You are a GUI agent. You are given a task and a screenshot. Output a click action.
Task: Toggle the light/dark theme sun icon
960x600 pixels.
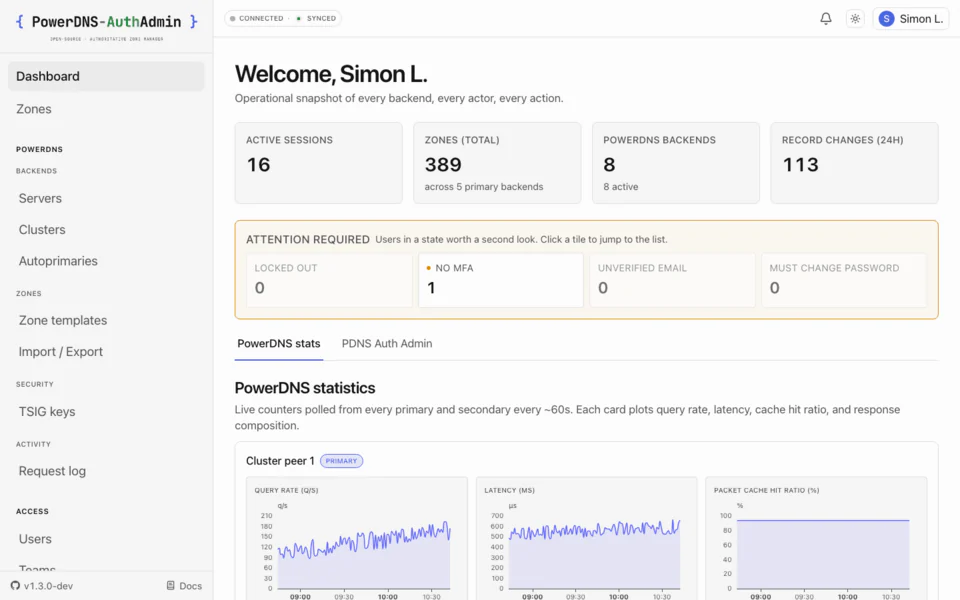click(855, 18)
